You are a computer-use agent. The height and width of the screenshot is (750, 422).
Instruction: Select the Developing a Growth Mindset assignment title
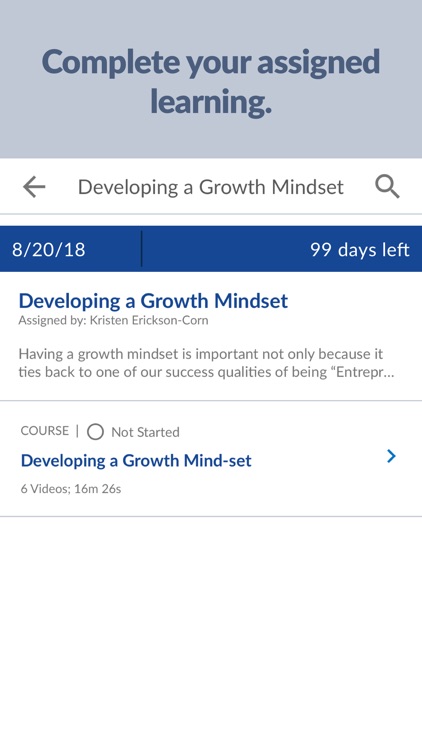point(153,301)
